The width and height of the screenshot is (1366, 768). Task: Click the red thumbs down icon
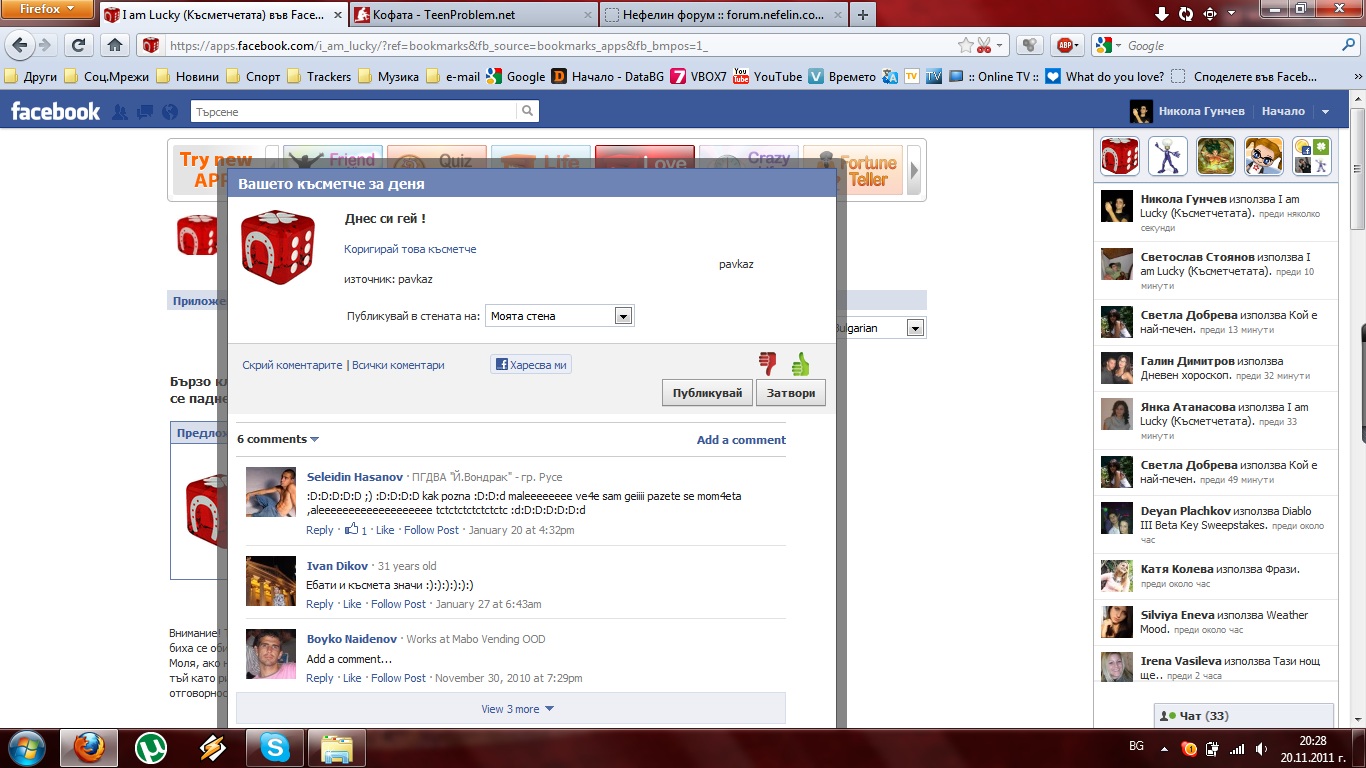coord(768,363)
